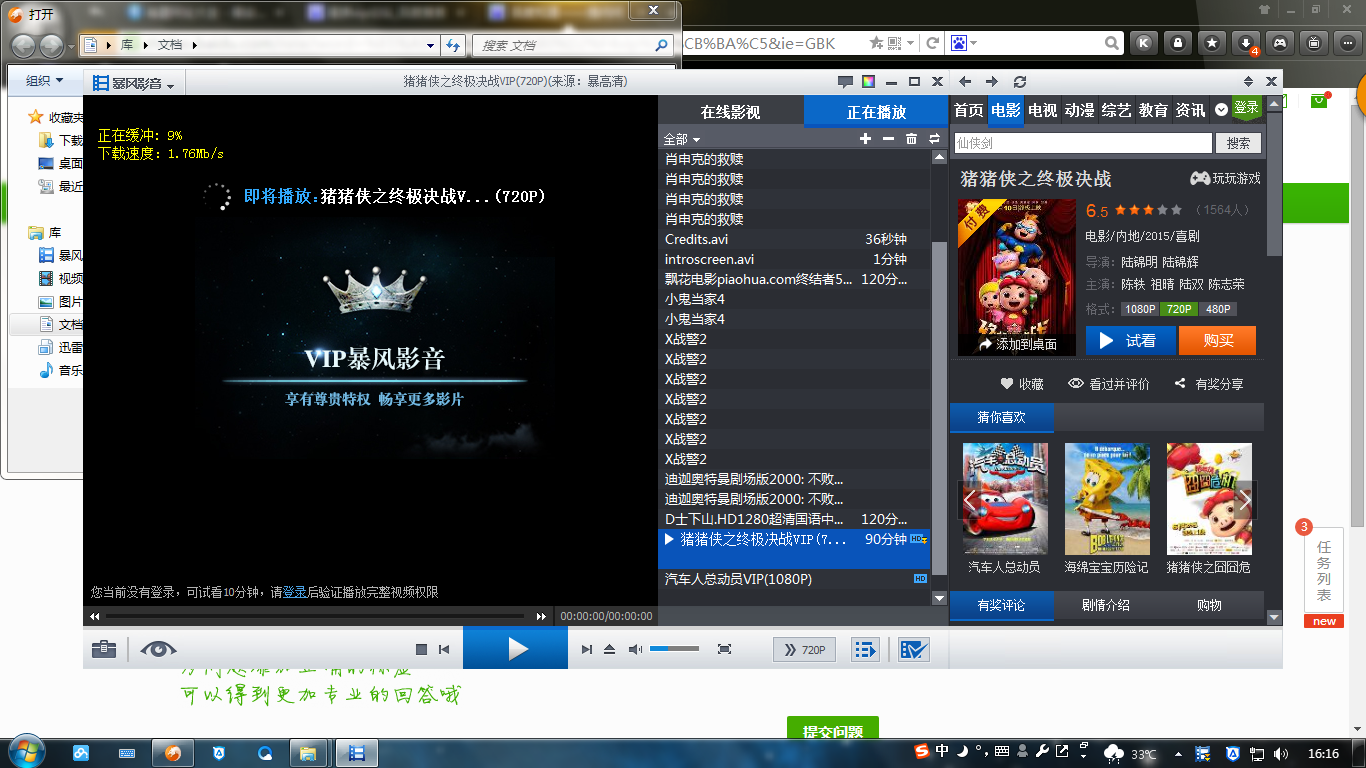1366x768 pixels.
Task: Switch to the 正在播放 tab
Action: tap(876, 112)
